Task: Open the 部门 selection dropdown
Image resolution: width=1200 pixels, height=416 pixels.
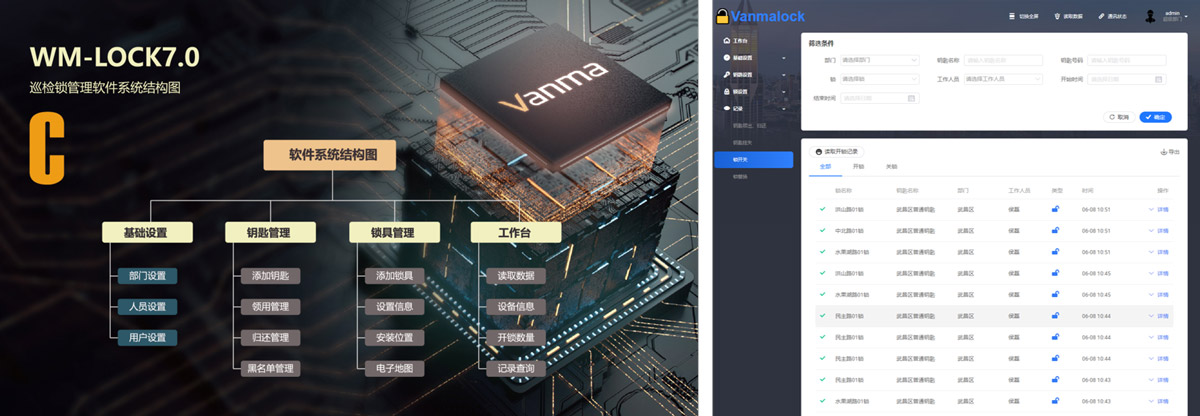Action: click(878, 60)
